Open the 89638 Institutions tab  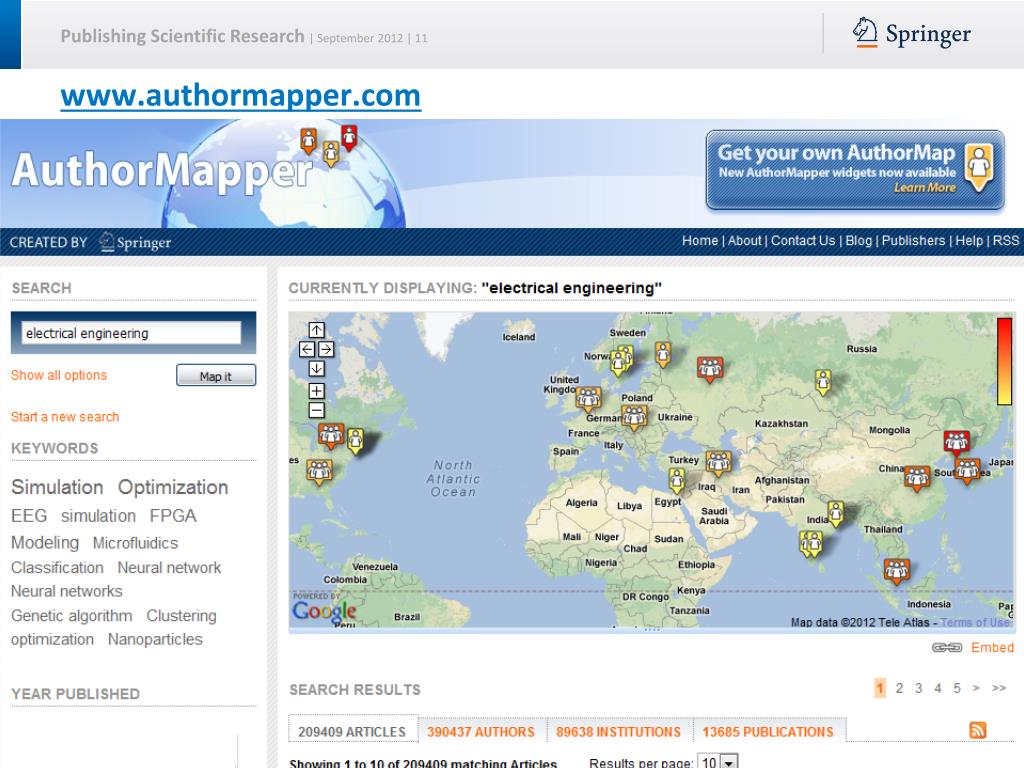click(x=618, y=732)
